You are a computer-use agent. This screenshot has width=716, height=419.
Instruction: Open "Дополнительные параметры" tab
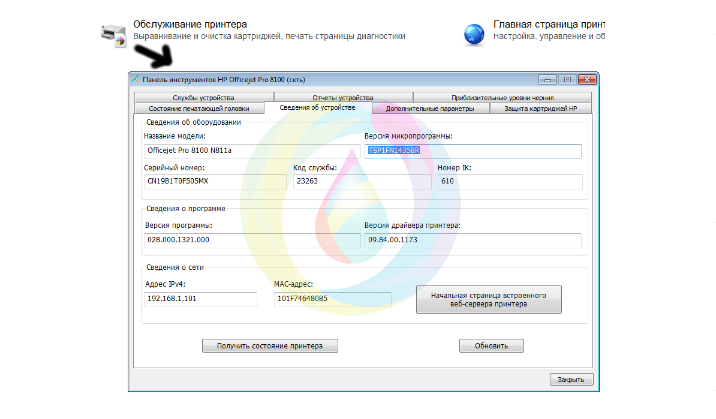coord(430,108)
